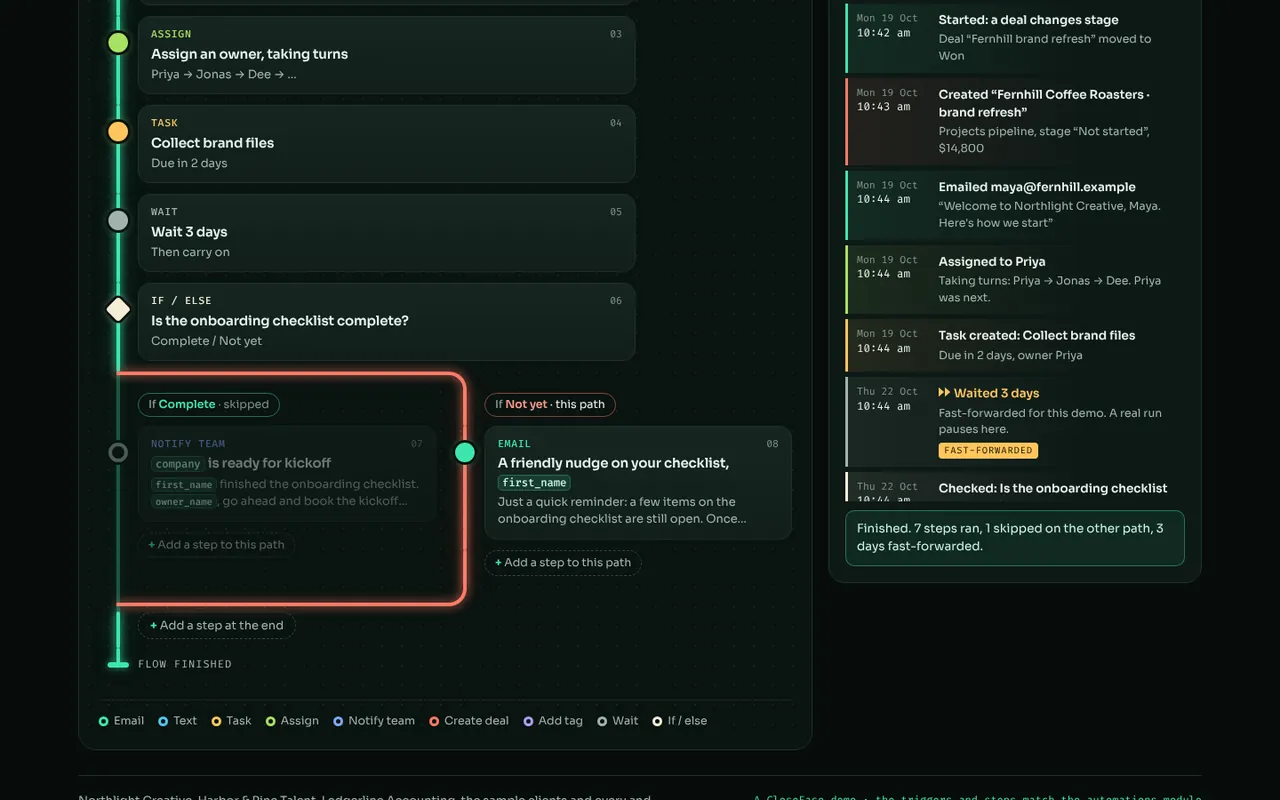Select the teal Email step node circle

(465, 453)
